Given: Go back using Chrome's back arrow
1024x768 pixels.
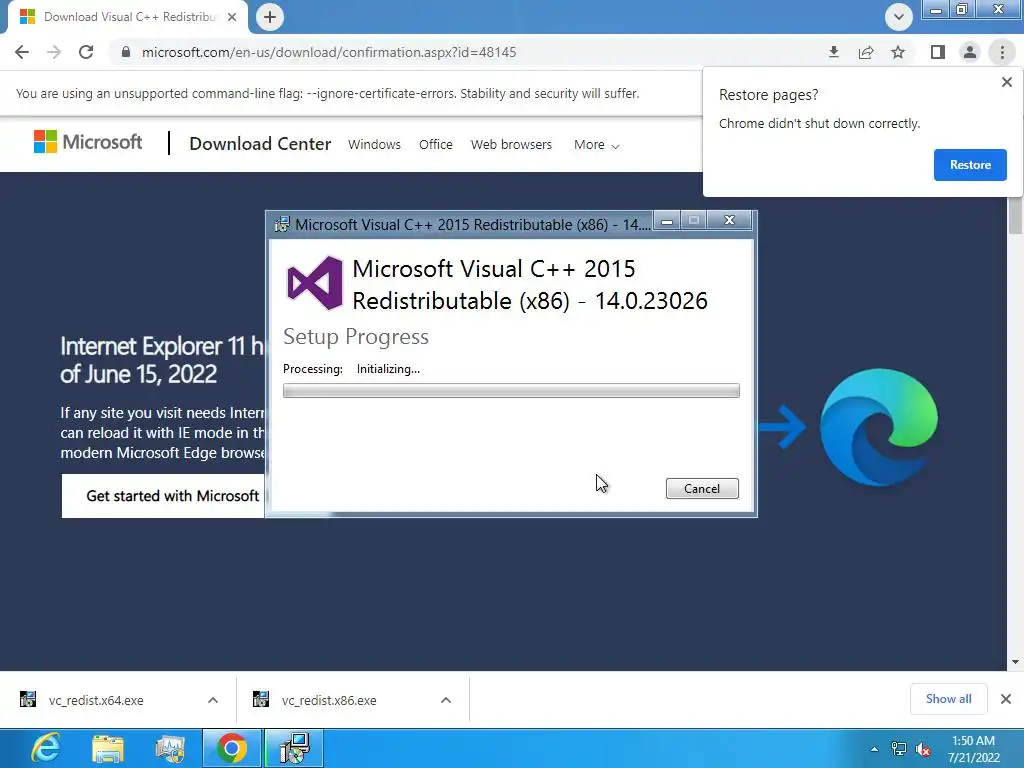Looking at the screenshot, I should 22,52.
